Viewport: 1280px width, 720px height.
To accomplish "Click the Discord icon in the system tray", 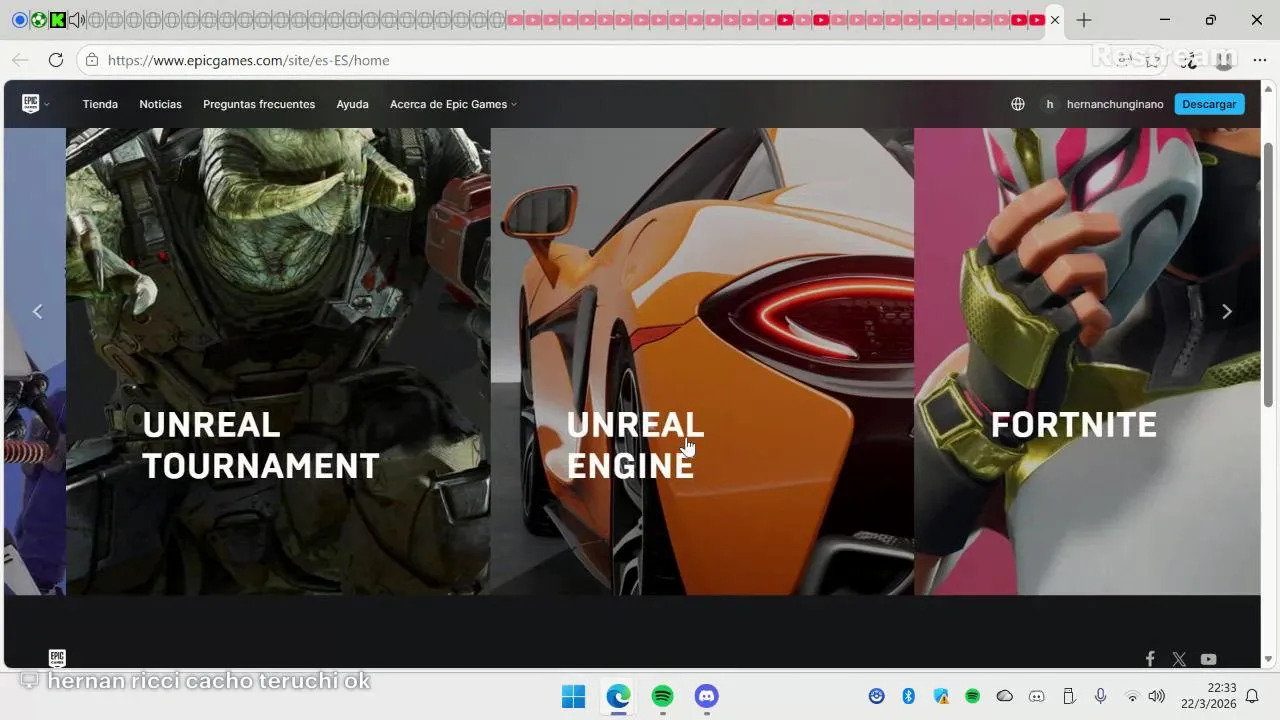I will [x=1037, y=696].
